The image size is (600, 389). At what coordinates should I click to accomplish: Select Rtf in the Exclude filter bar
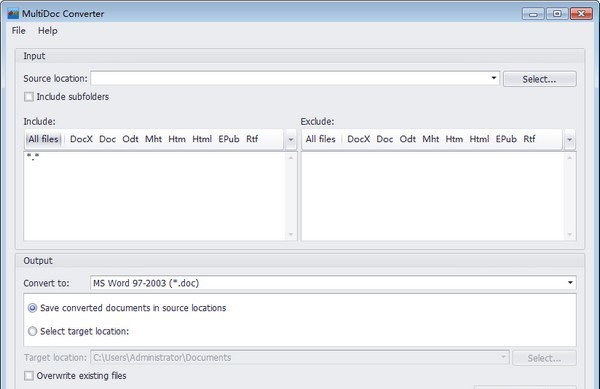pos(529,139)
